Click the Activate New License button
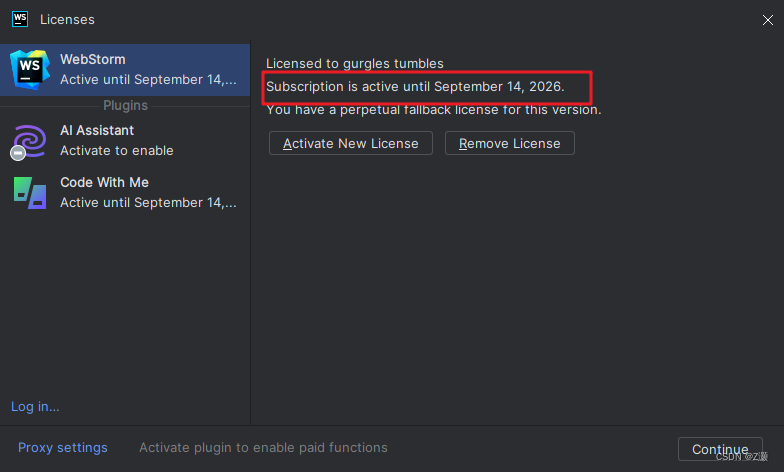Viewport: 784px width, 472px height. [x=350, y=144]
